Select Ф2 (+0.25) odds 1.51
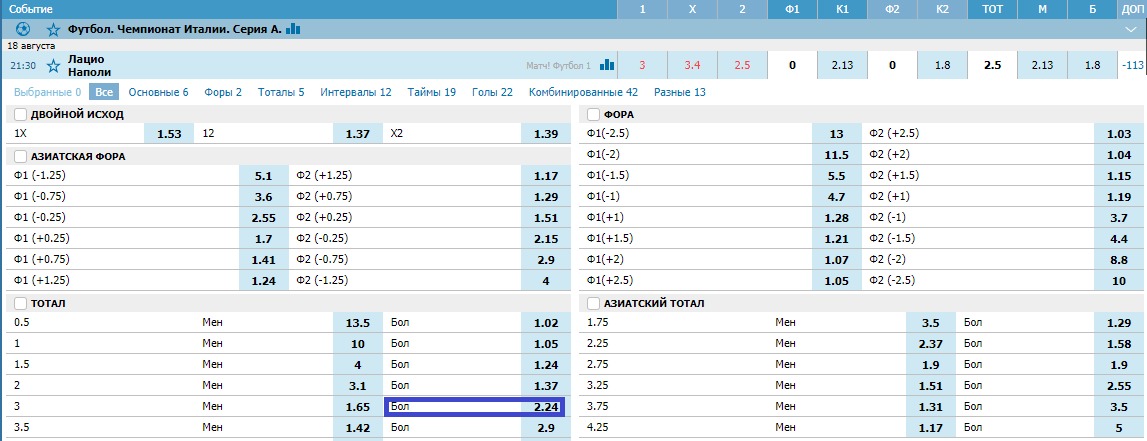This screenshot has width=1147, height=441. pyautogui.click(x=546, y=217)
